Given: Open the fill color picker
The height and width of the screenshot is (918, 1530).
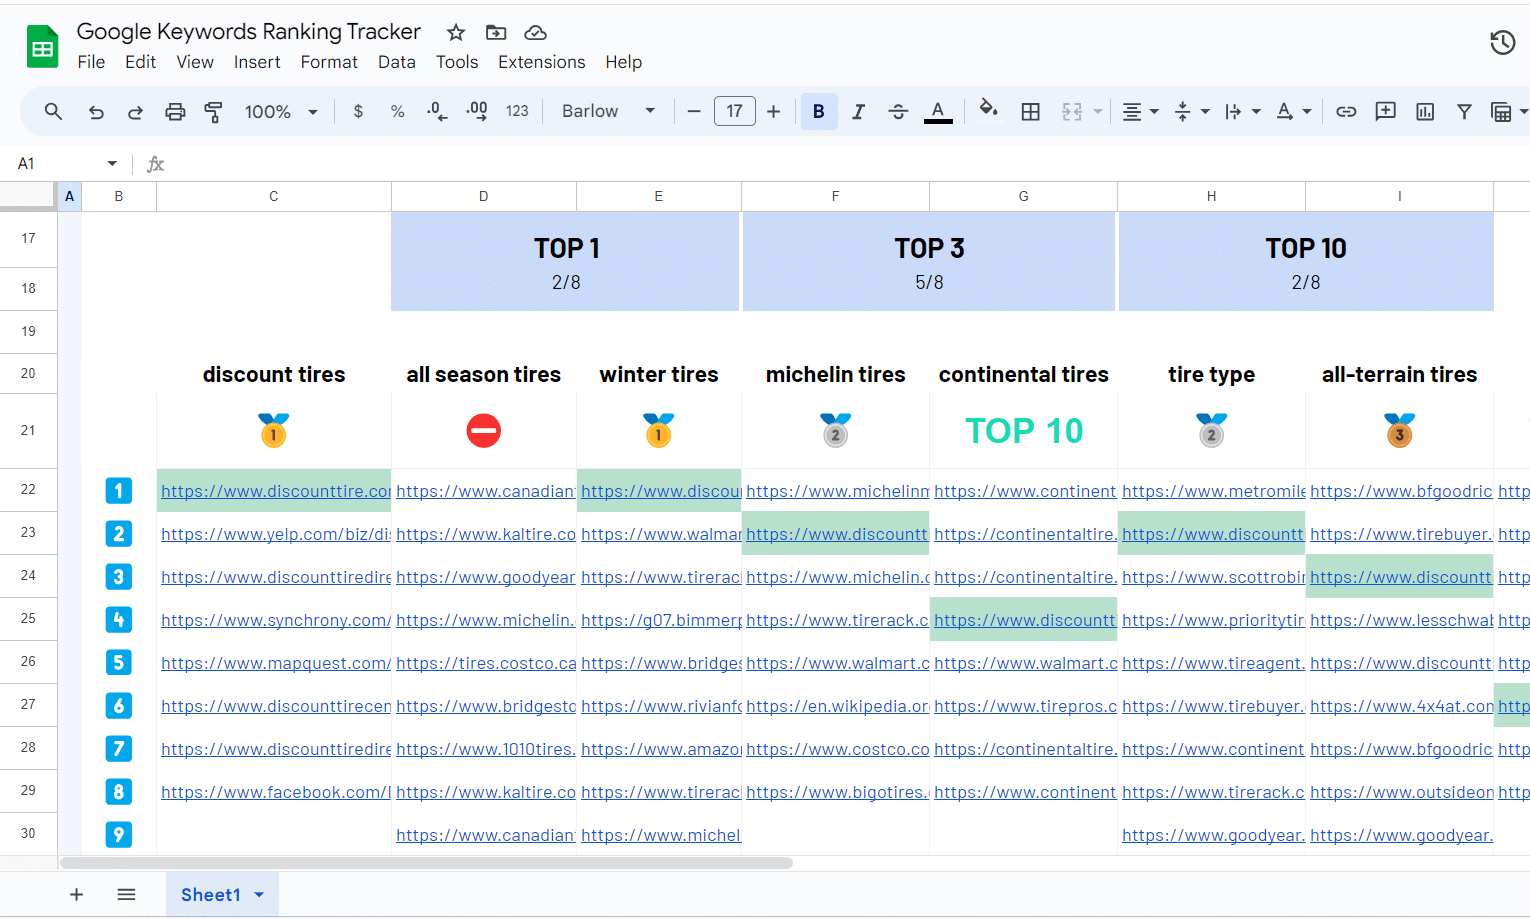Looking at the screenshot, I should [x=988, y=110].
